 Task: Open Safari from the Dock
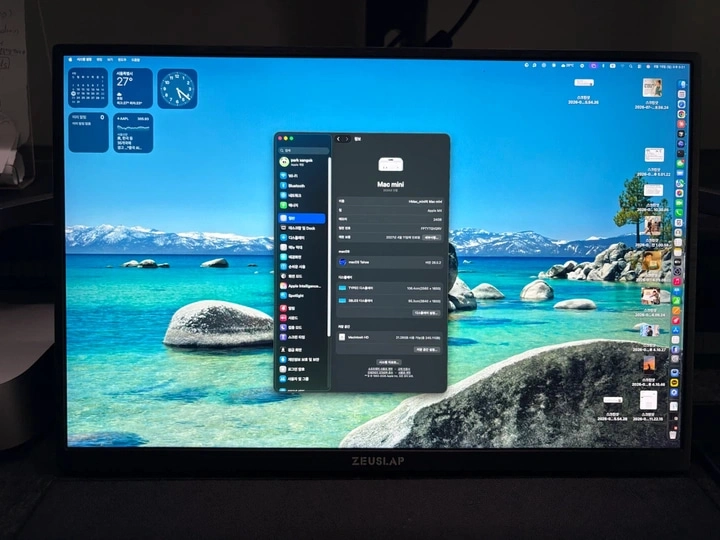(682, 105)
